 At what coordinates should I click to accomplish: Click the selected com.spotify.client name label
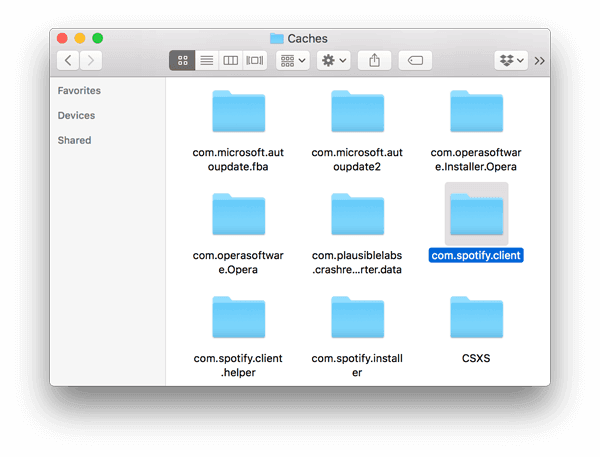[x=476, y=255]
